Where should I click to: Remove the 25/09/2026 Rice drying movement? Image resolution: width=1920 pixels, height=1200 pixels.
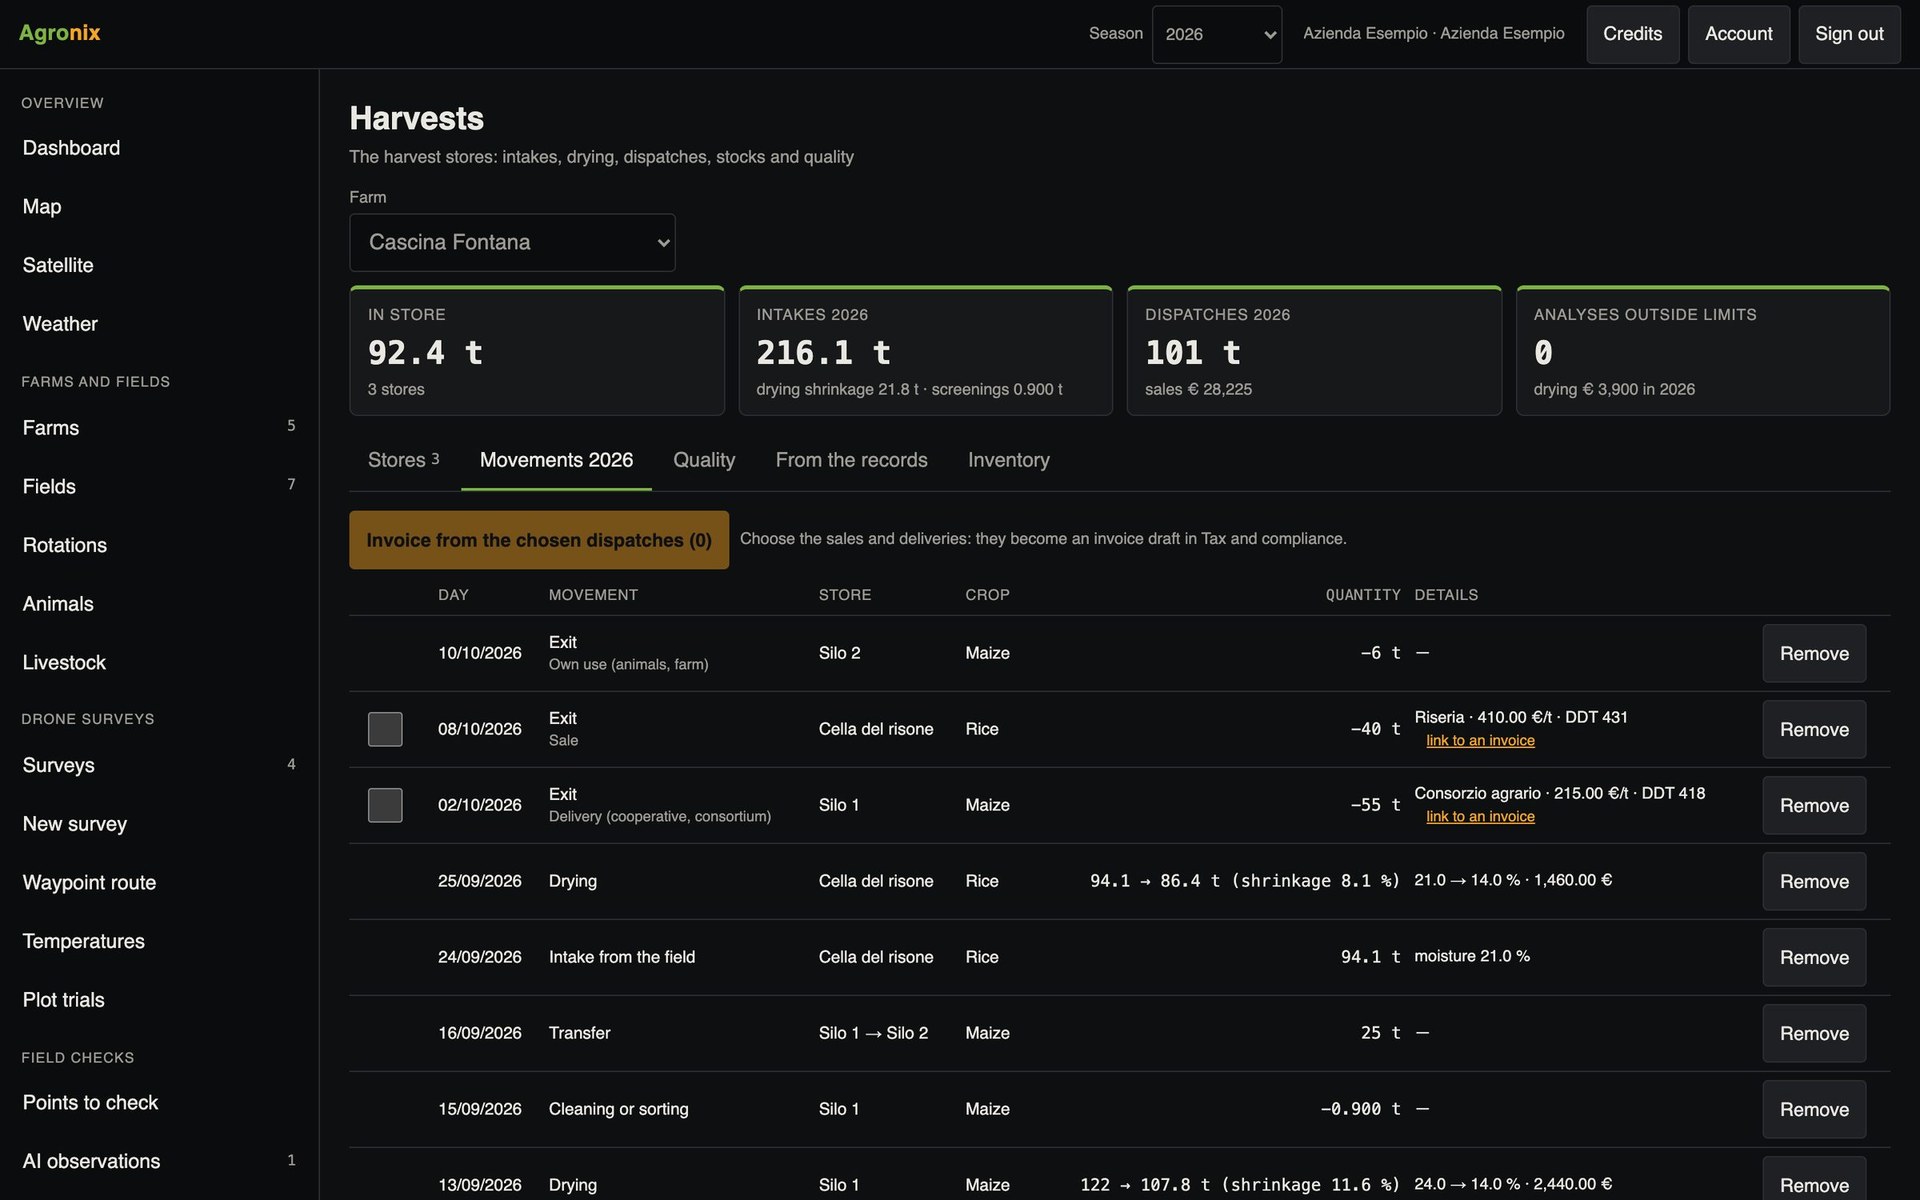[x=1814, y=881]
